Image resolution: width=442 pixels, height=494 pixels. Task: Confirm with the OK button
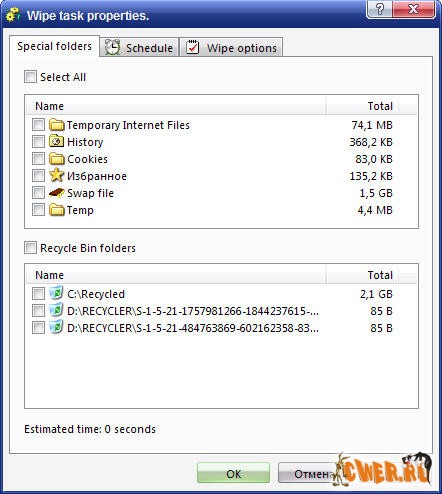(x=233, y=473)
